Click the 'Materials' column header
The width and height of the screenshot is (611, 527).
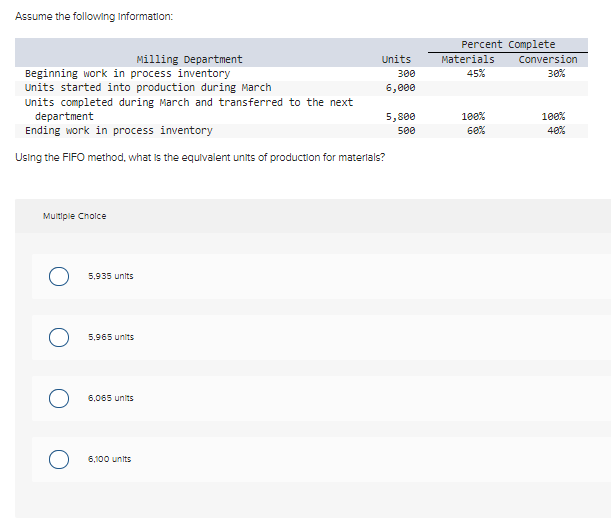pyautogui.click(x=468, y=59)
